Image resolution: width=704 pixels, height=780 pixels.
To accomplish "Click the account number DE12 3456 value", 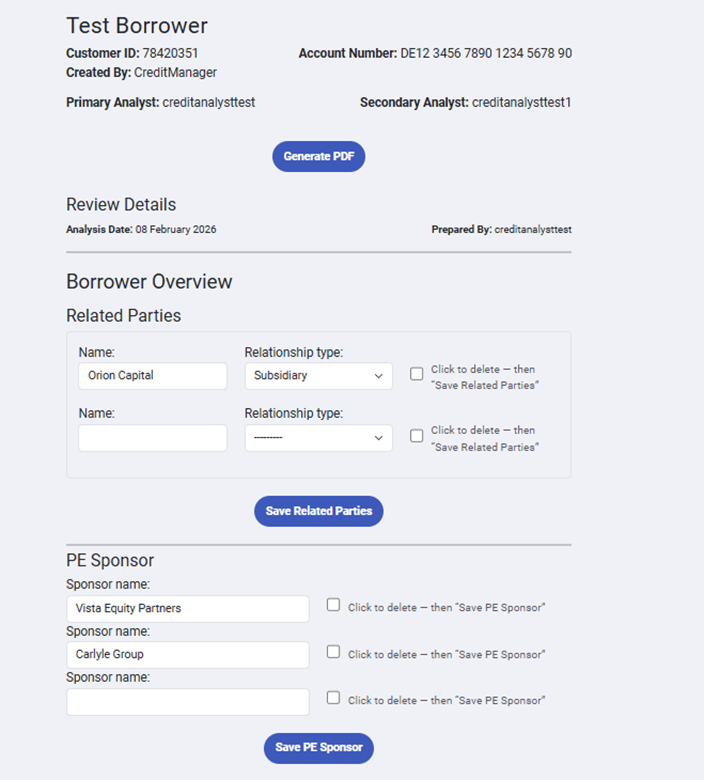I will [x=486, y=53].
